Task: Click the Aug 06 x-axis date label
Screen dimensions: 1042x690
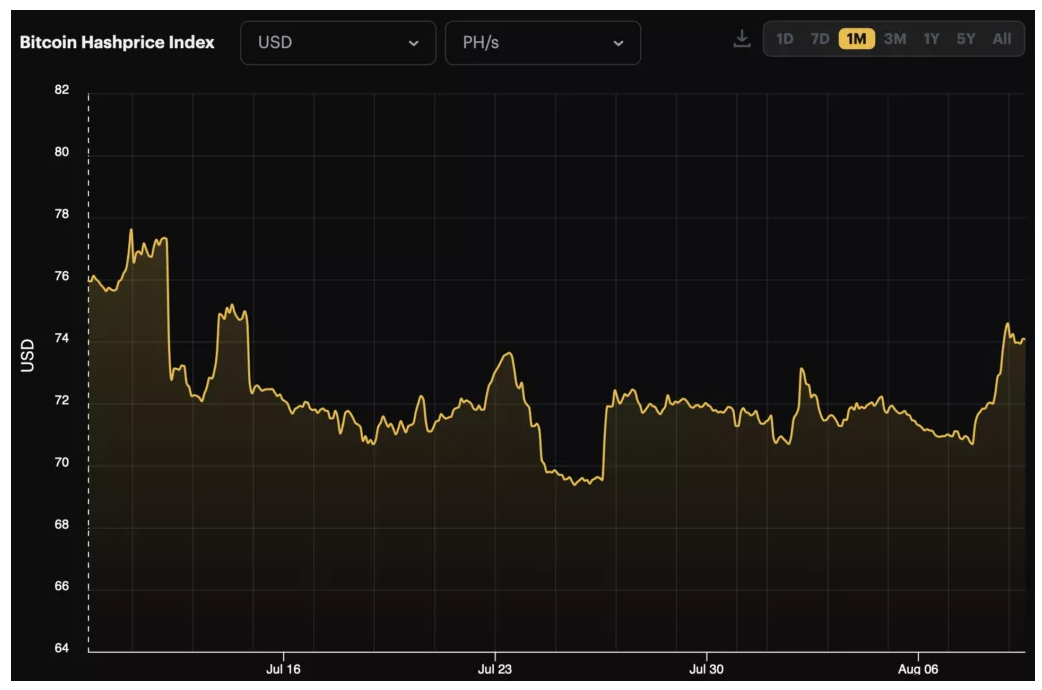Action: click(917, 669)
